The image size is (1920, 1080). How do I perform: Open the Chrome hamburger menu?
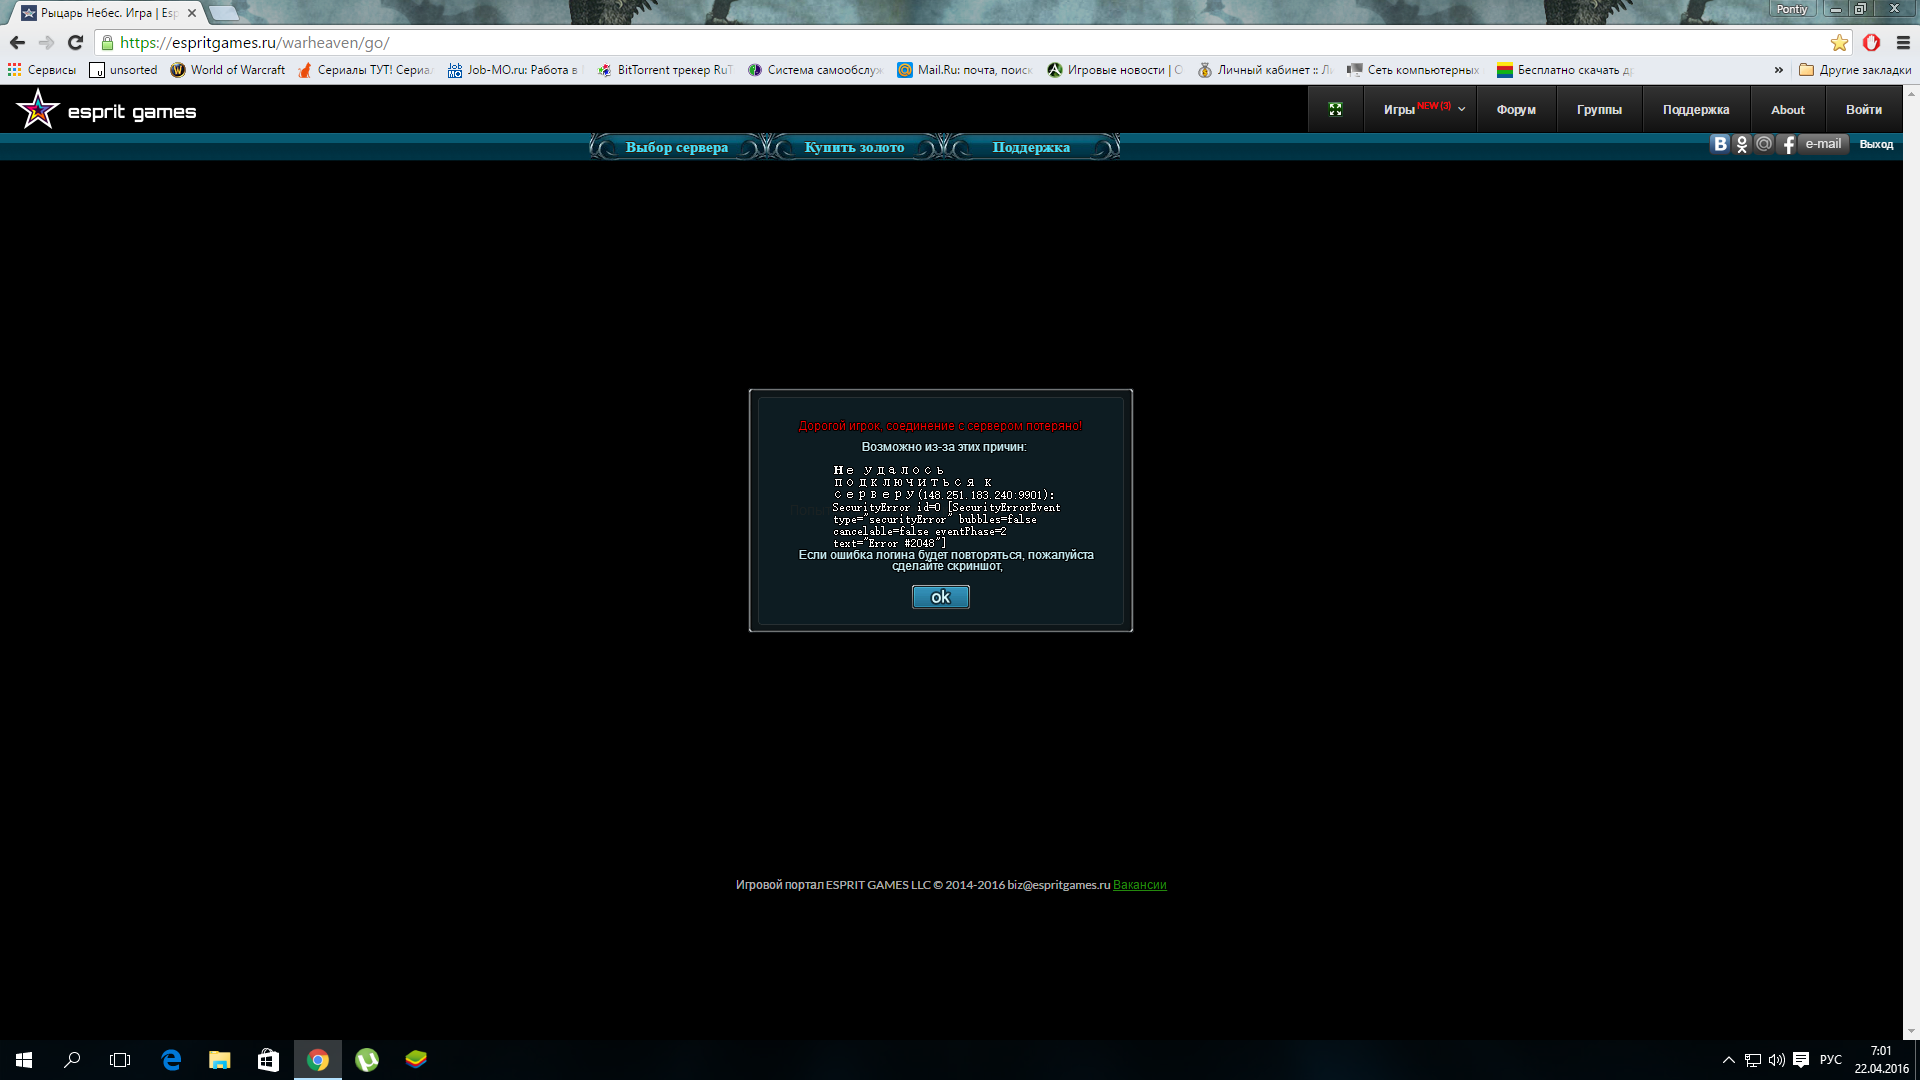(x=1903, y=42)
